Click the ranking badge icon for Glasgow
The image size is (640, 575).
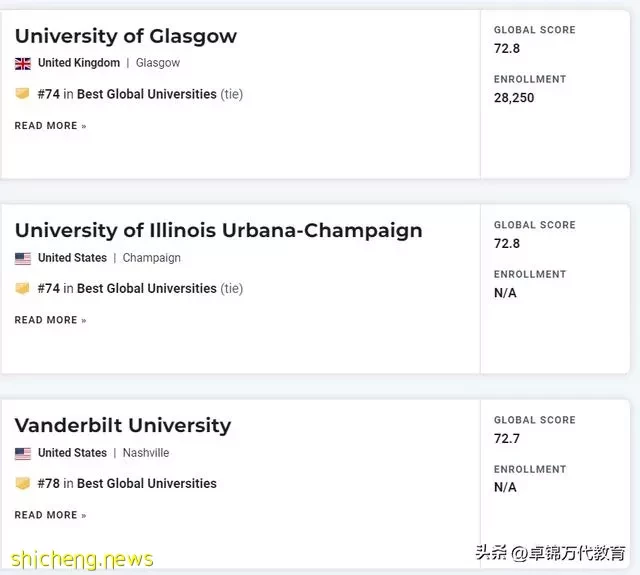click(x=22, y=94)
